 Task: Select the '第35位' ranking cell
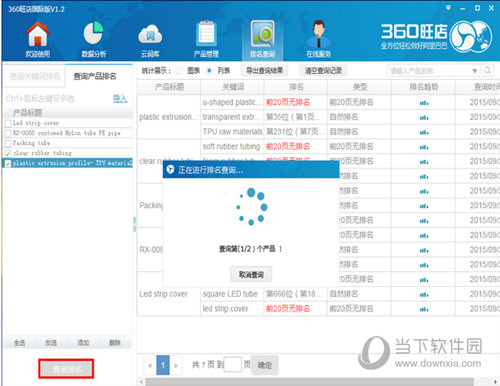[296, 117]
